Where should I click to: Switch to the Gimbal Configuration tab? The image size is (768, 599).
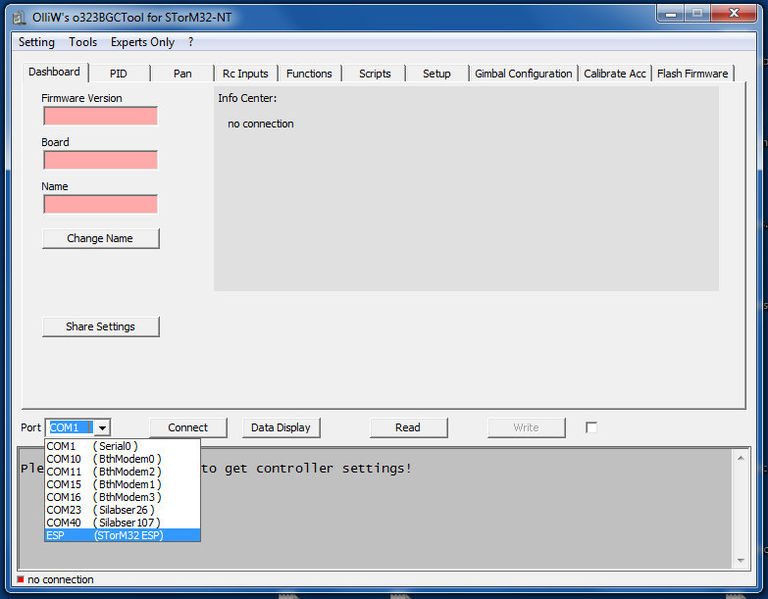[523, 74]
